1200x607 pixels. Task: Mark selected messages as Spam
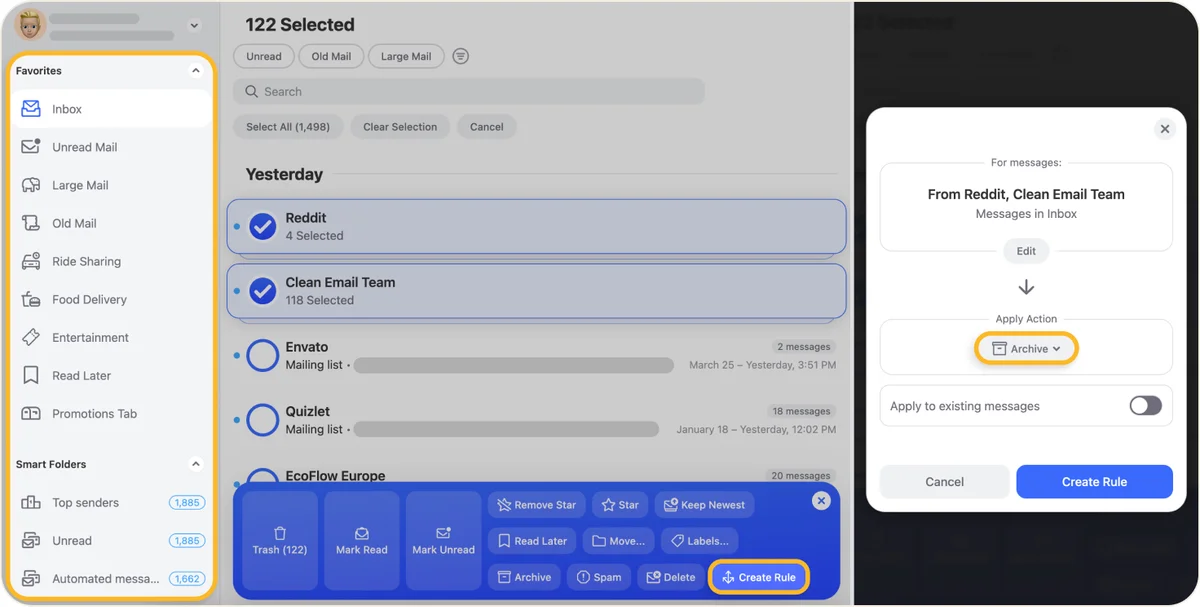(598, 576)
